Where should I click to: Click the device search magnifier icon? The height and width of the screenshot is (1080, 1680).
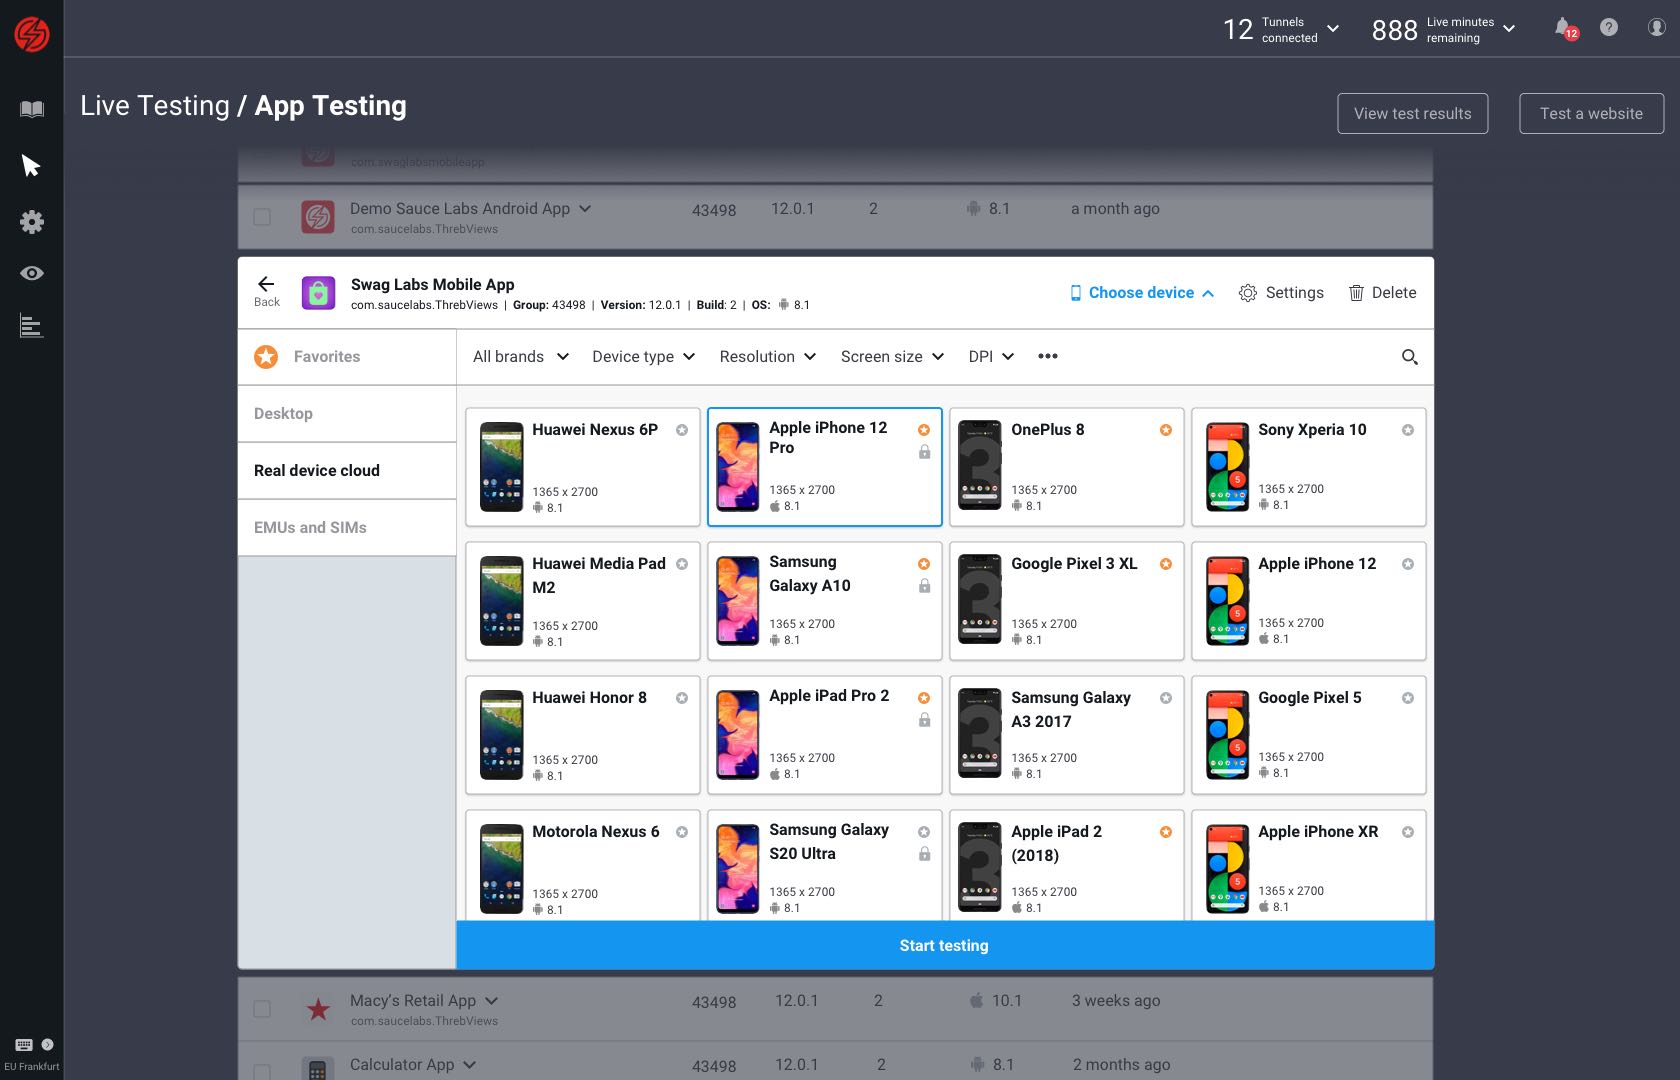(1410, 357)
